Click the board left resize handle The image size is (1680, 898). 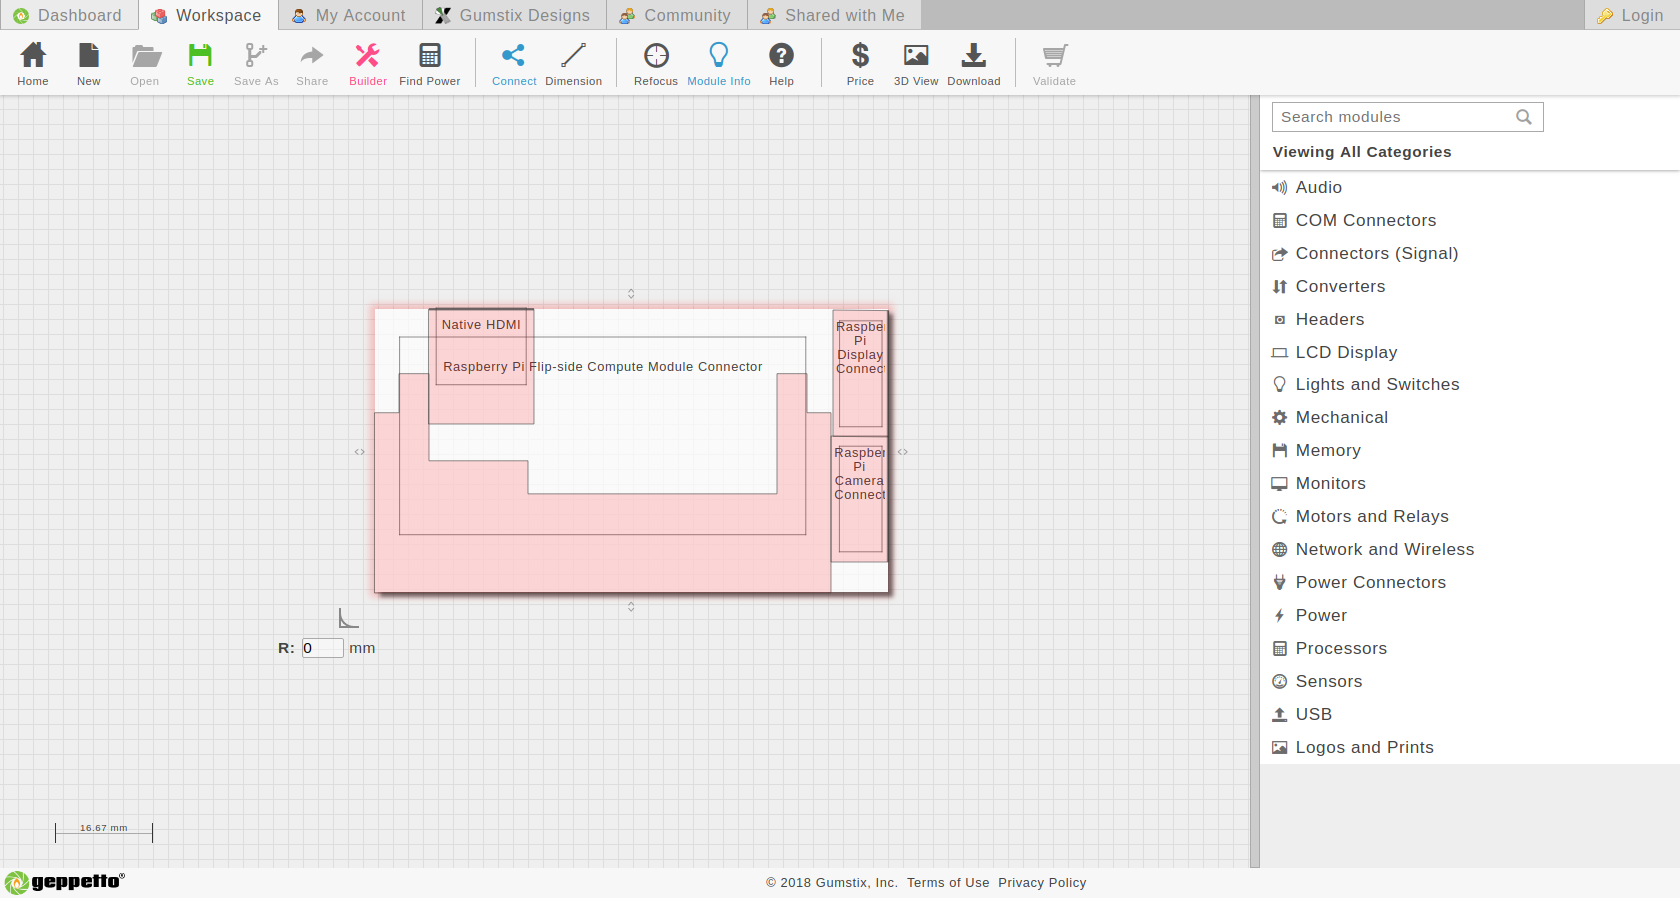tap(360, 452)
